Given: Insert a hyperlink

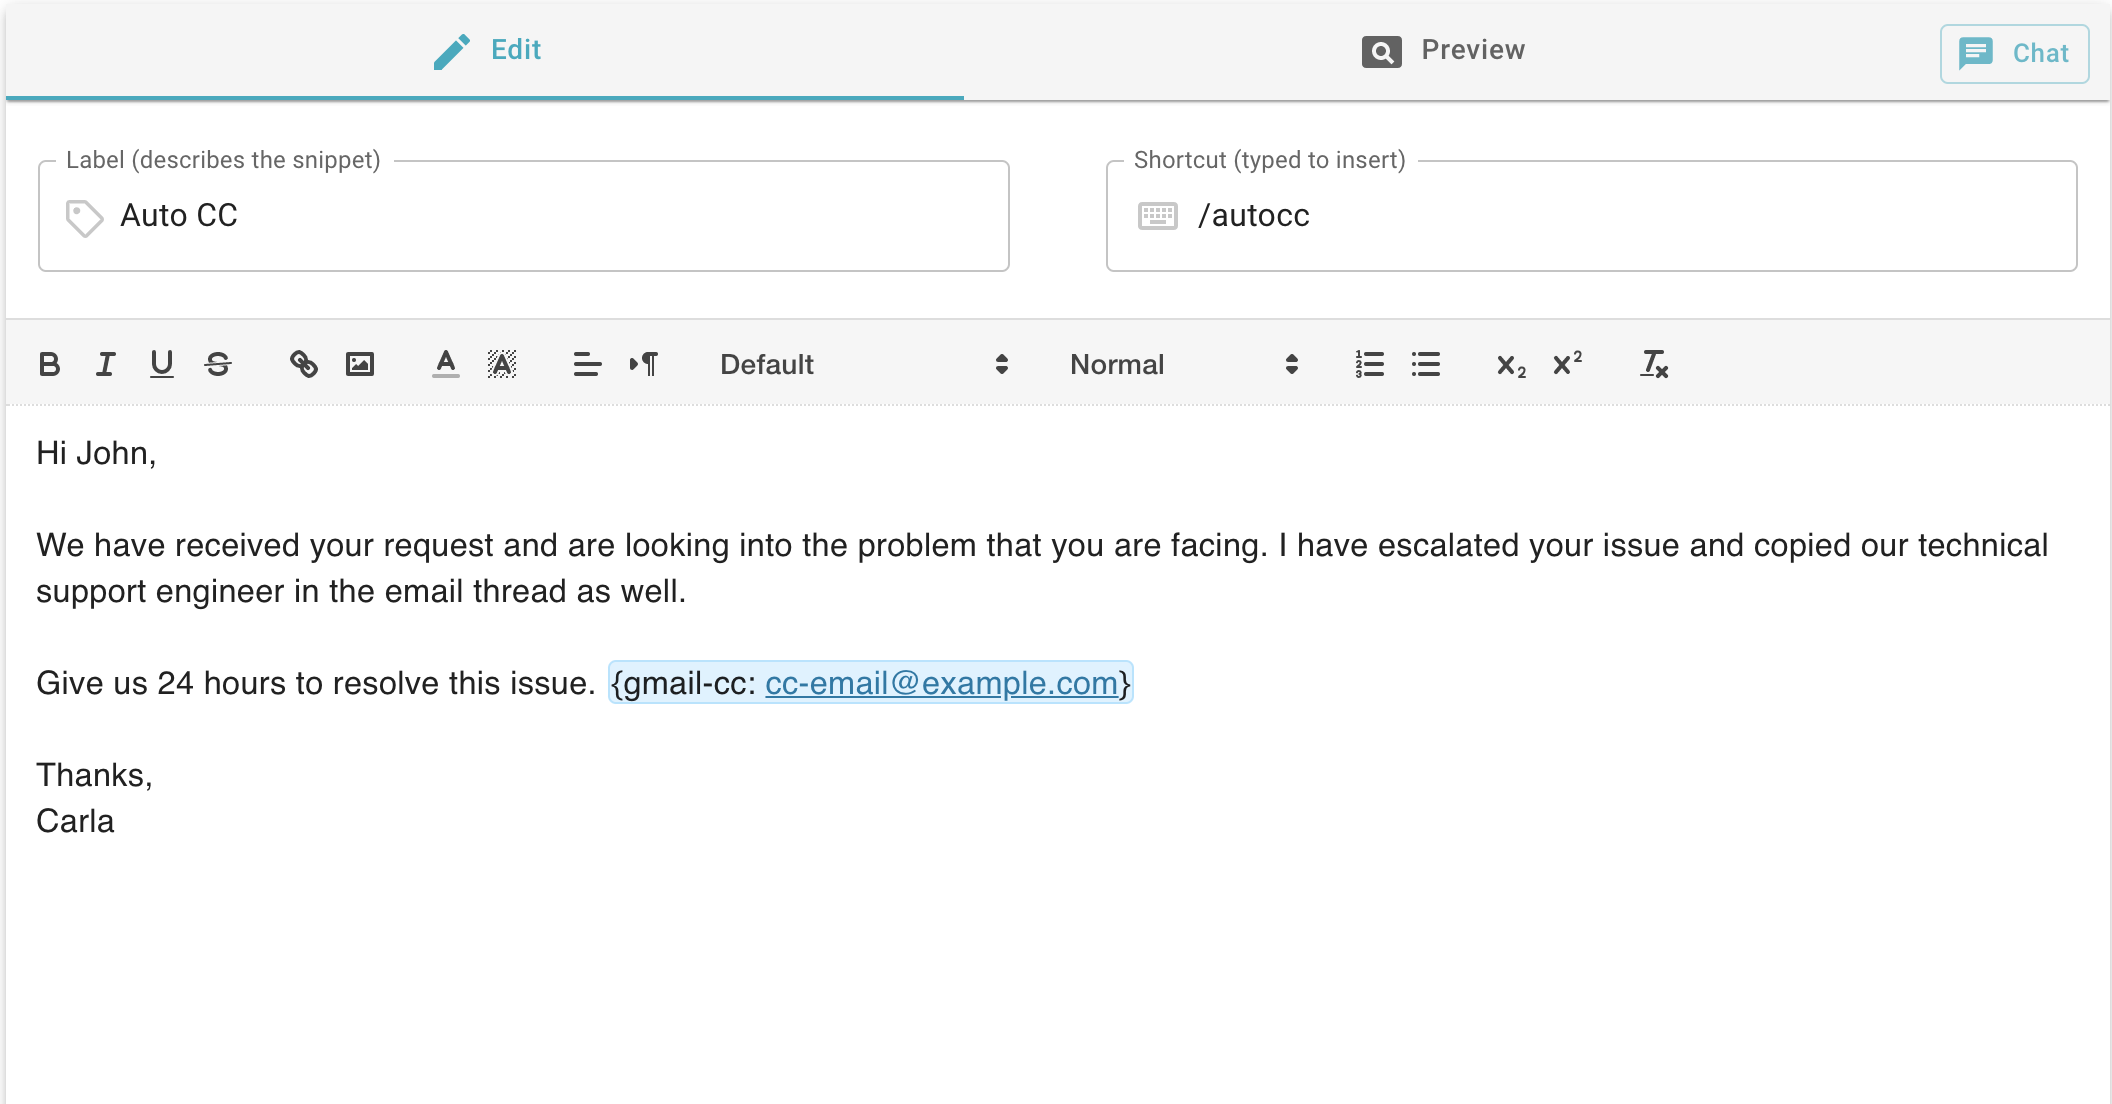Looking at the screenshot, I should click(x=304, y=364).
